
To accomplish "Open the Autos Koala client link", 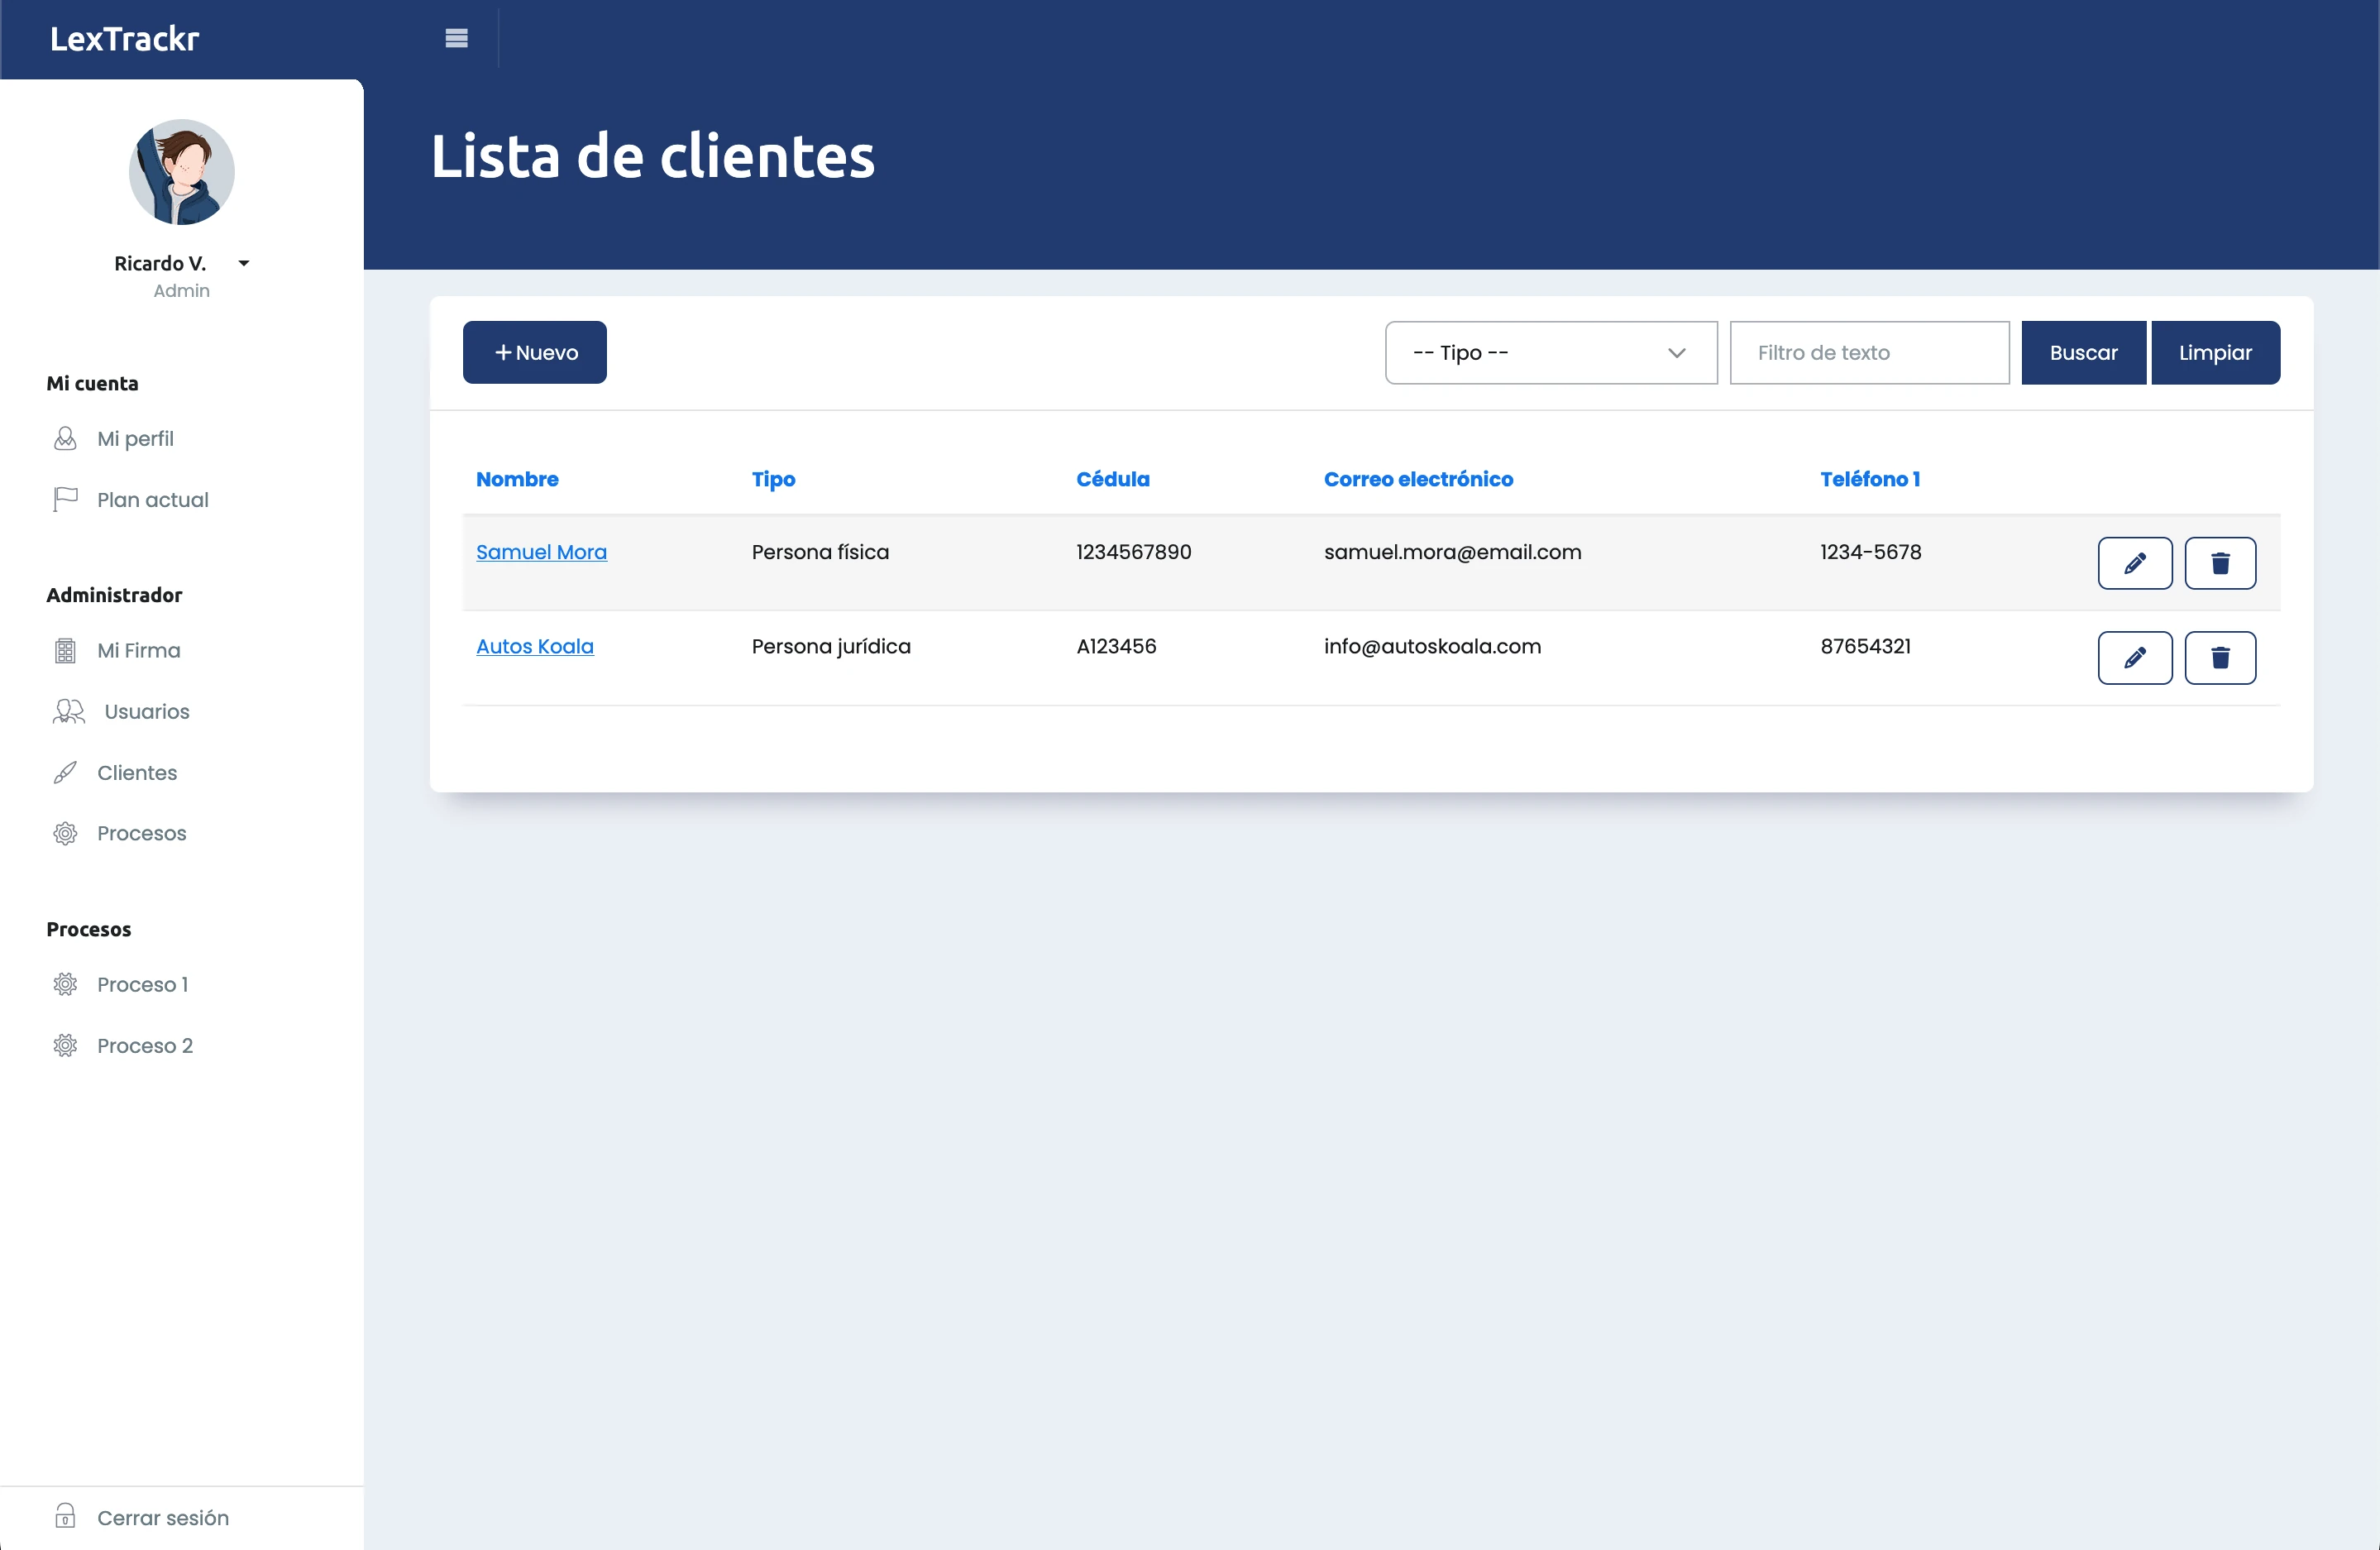I will [535, 647].
